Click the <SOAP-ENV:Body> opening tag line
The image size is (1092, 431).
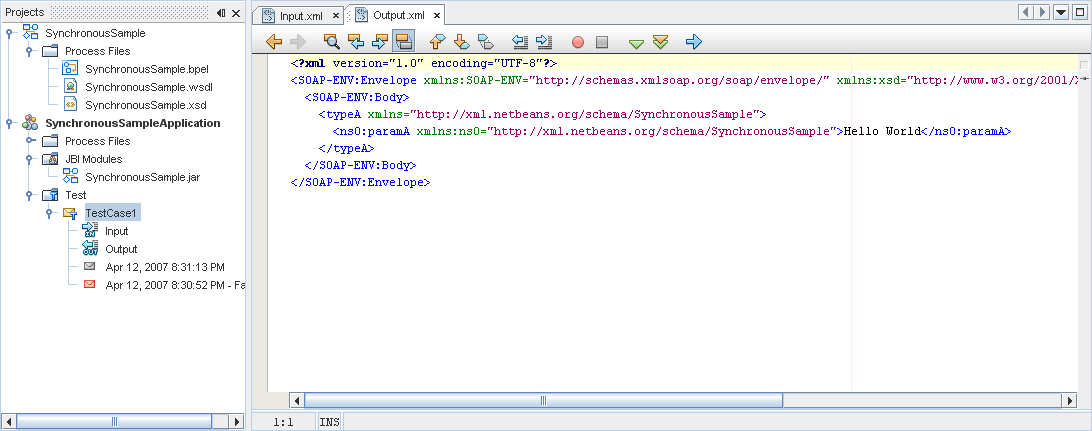point(357,97)
